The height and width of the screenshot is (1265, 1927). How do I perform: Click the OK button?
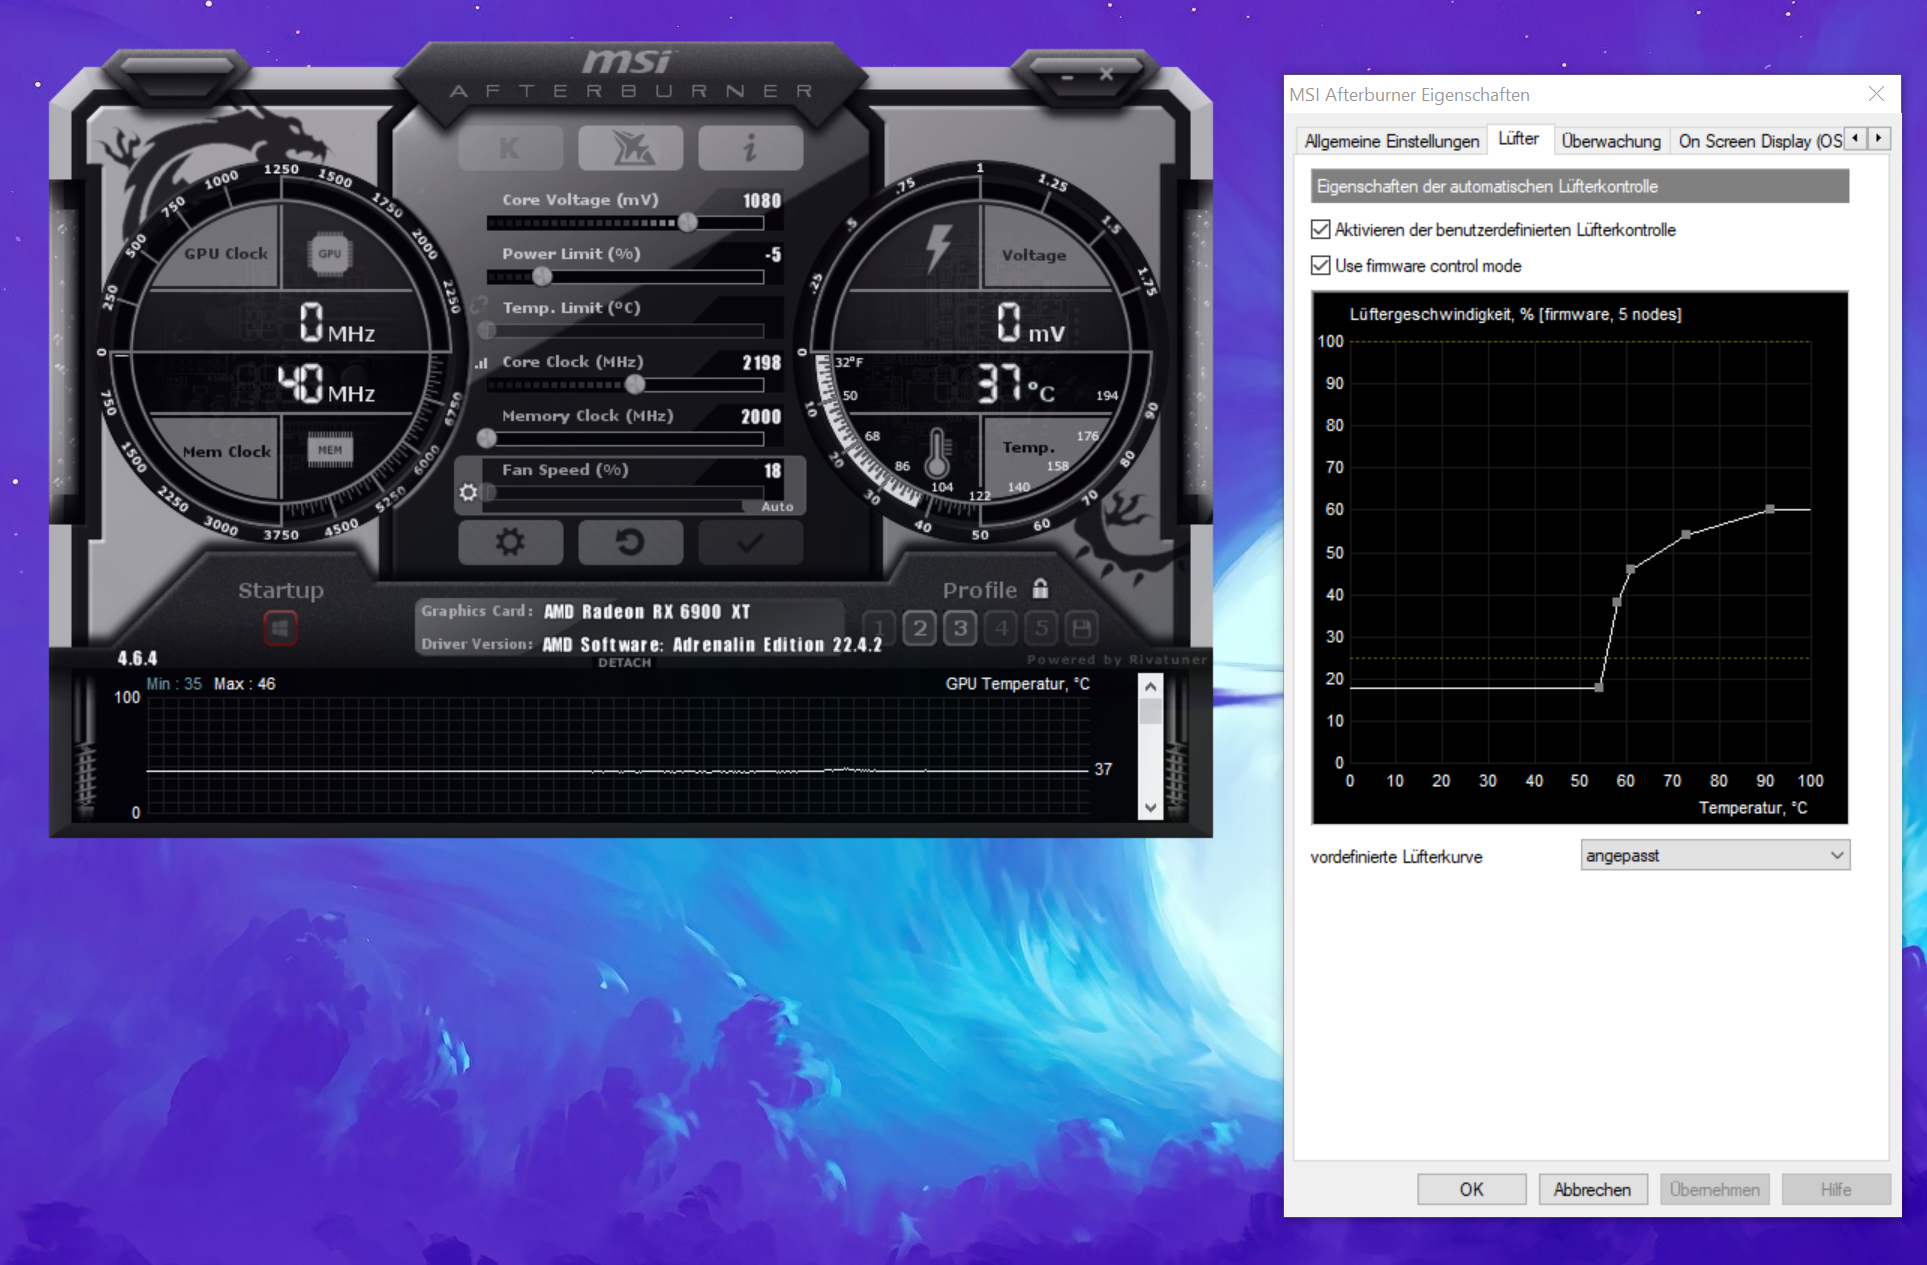(x=1471, y=1189)
